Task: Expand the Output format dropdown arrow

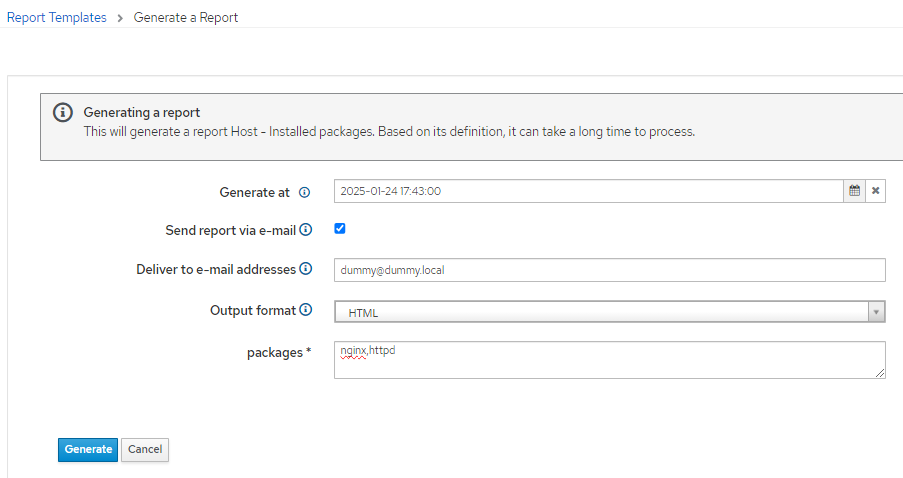Action: pos(876,312)
